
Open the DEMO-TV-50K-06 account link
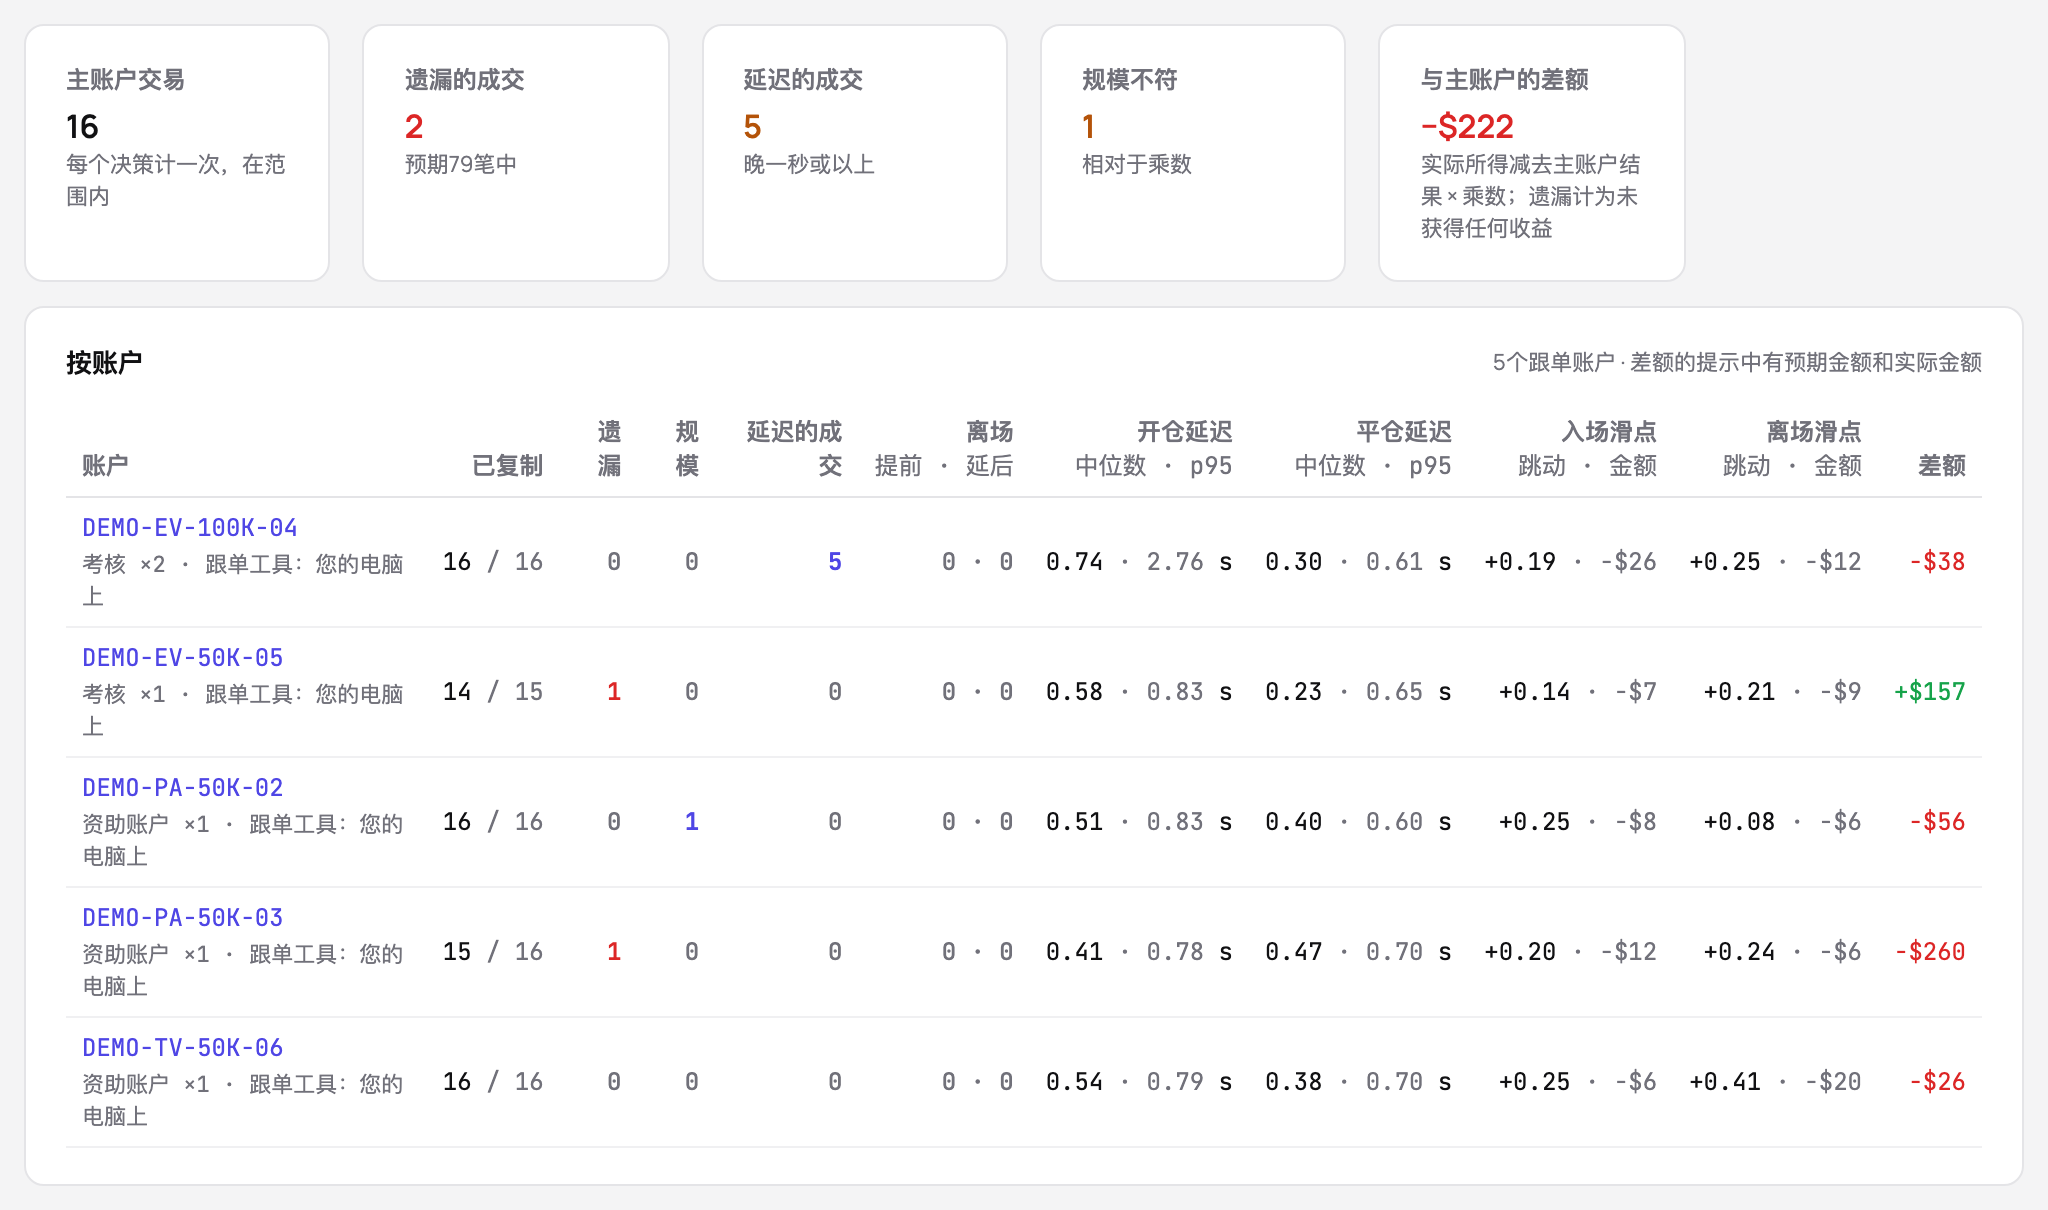point(183,1047)
